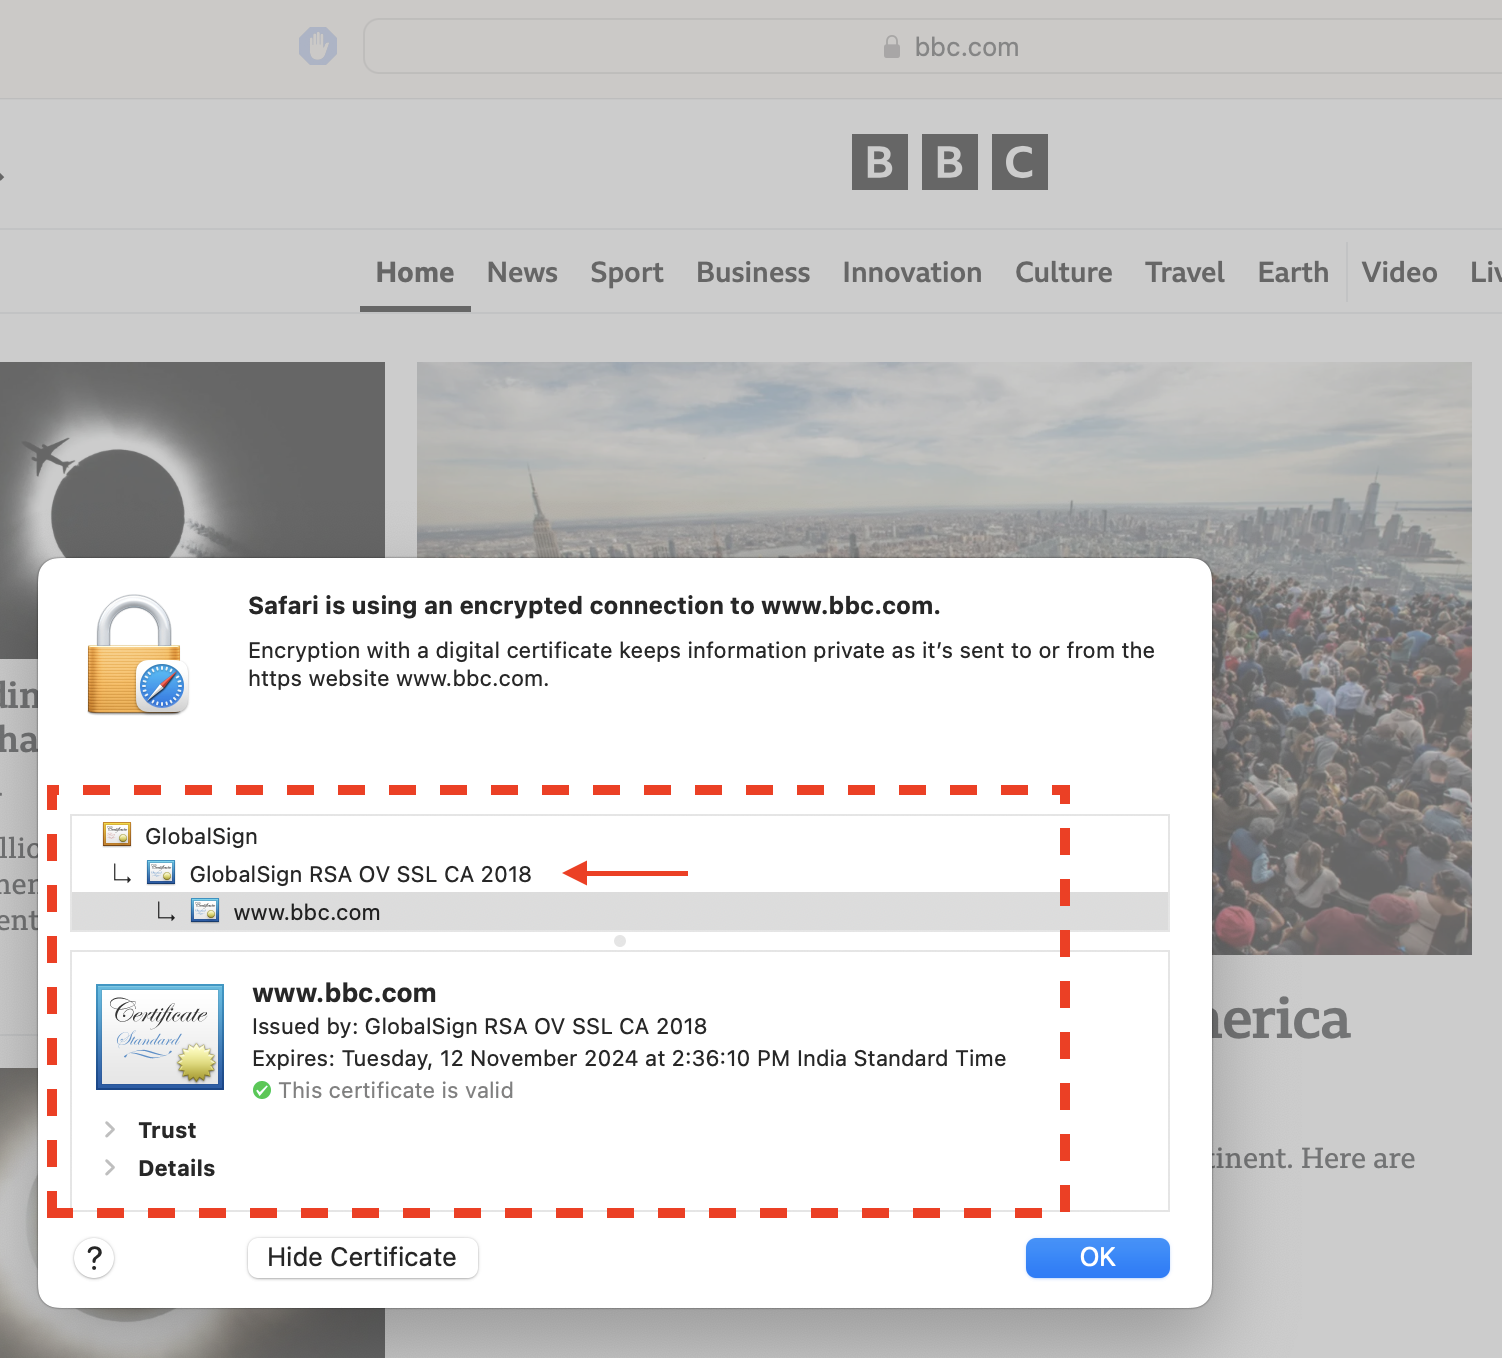Click the 'Safari is using an encrypted connection' heading

point(594,605)
